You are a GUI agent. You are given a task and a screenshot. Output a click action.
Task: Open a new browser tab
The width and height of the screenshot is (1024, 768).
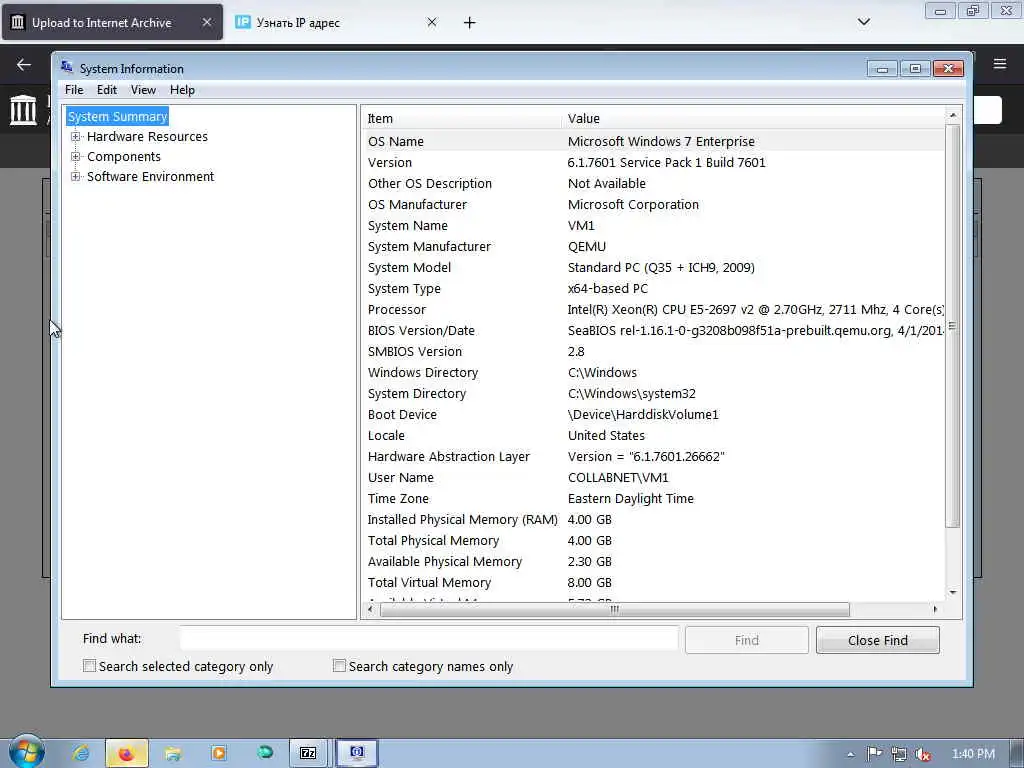tap(470, 23)
